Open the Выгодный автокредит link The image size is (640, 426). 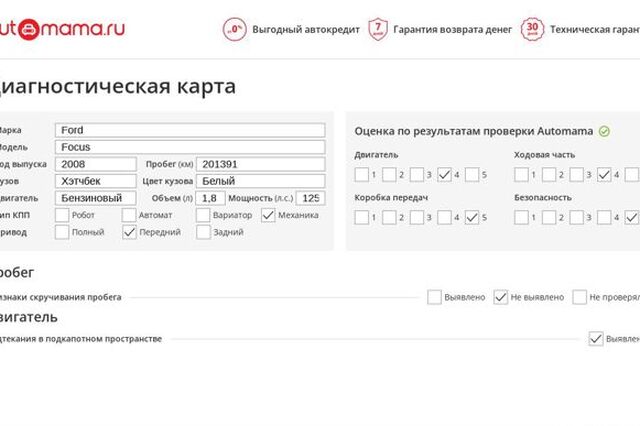[x=306, y=30]
